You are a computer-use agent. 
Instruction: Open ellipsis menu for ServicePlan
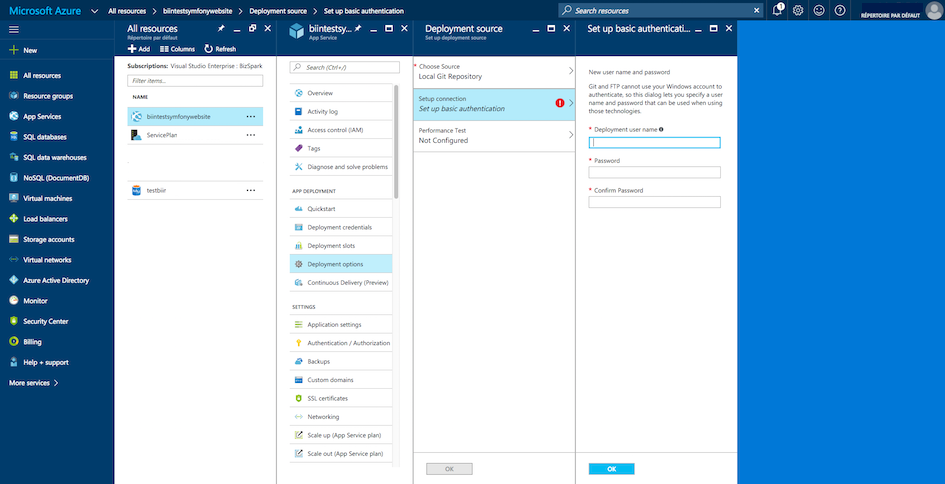coord(251,135)
